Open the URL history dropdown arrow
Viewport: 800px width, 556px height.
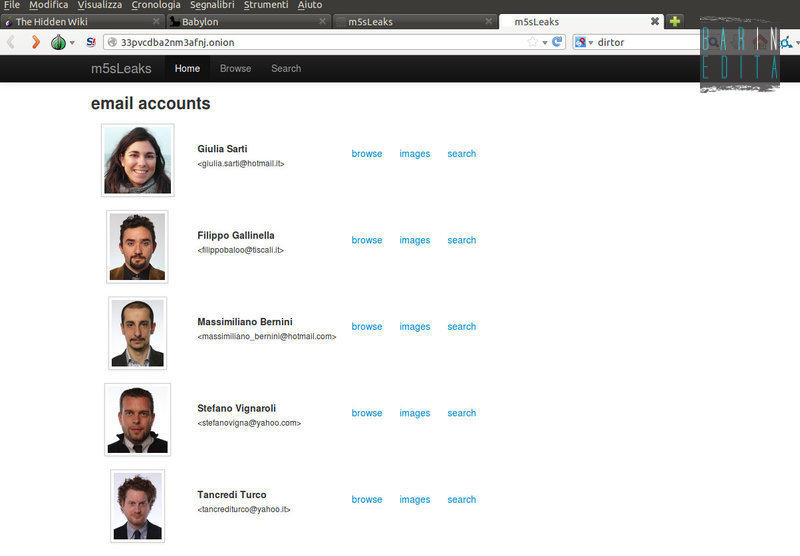(x=544, y=43)
